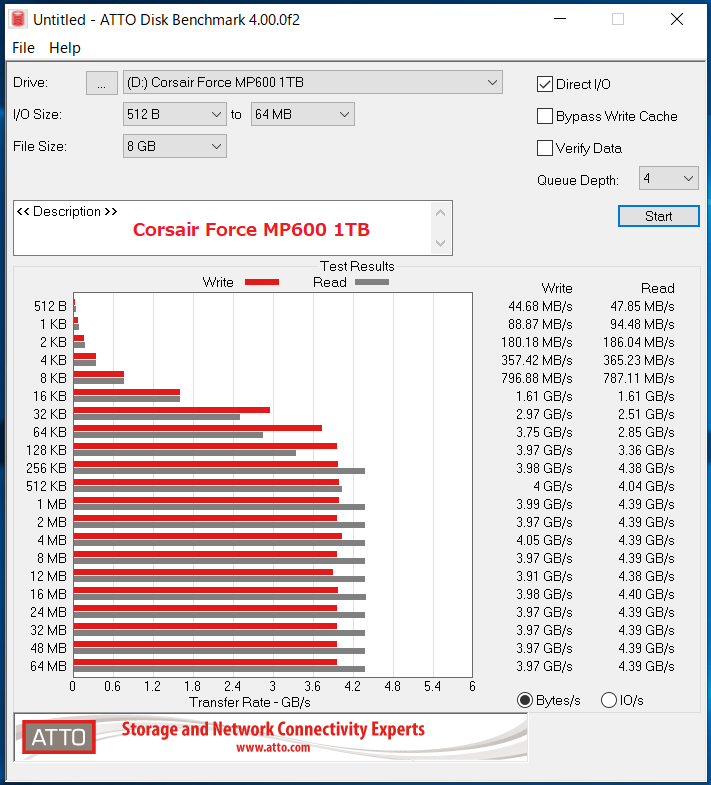Click the 16 KB row label in chart
Viewport: 711px width, 785px height.
tap(50, 397)
